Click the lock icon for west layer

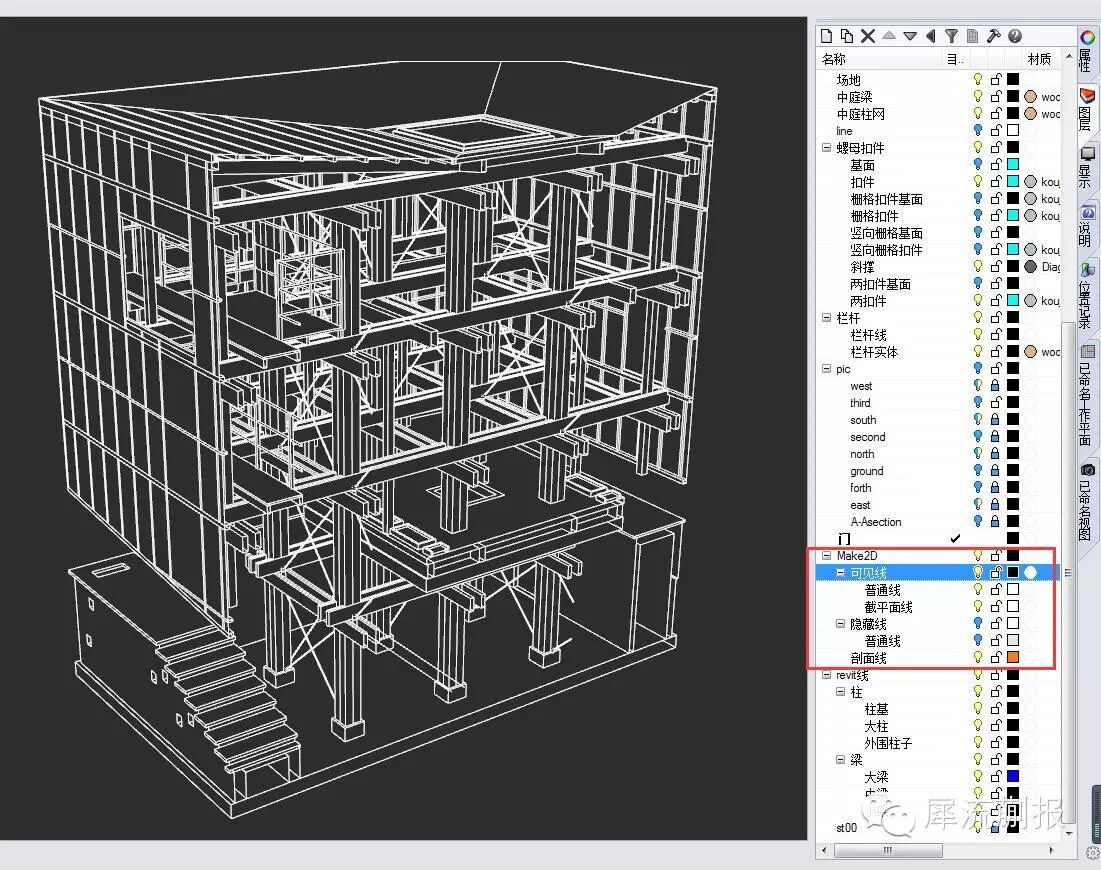(995, 385)
